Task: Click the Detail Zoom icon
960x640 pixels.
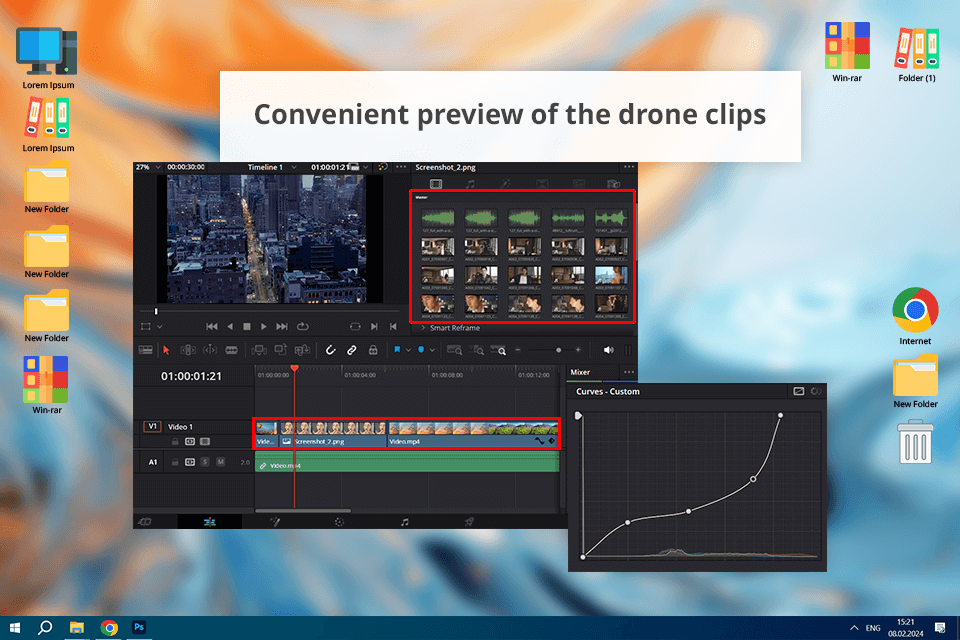Action: coord(477,350)
